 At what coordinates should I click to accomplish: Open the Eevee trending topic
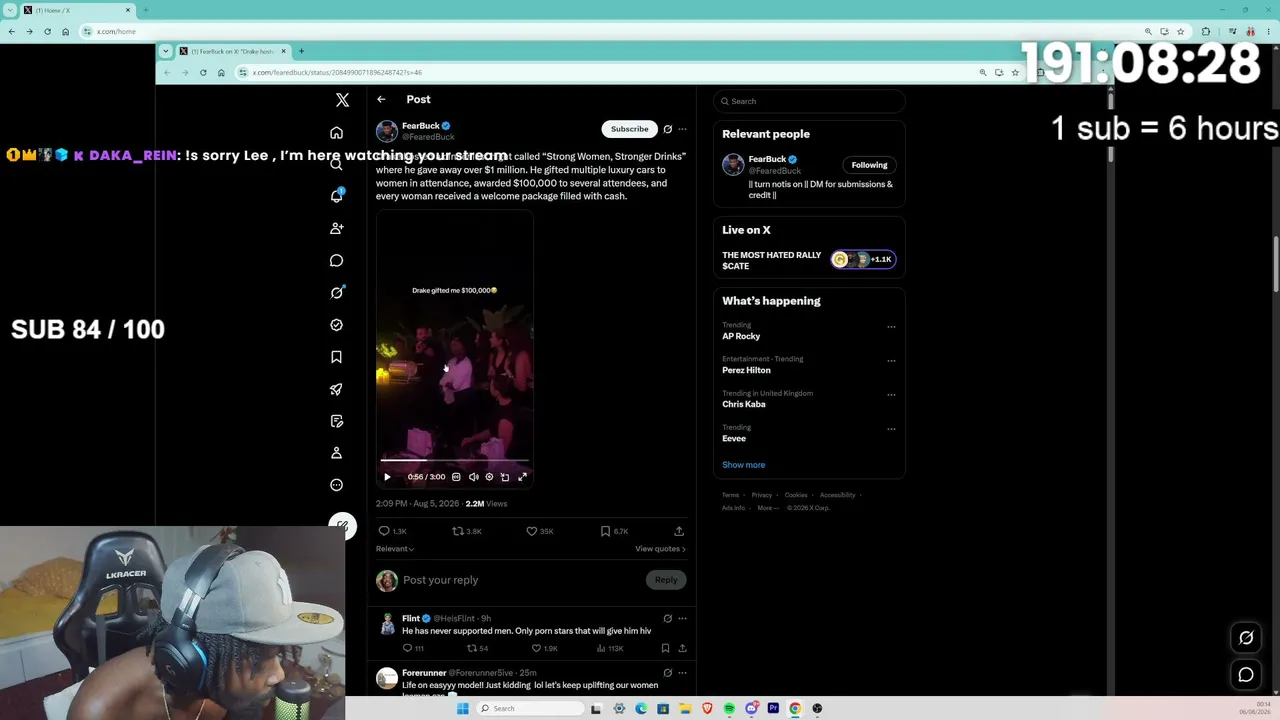(734, 438)
